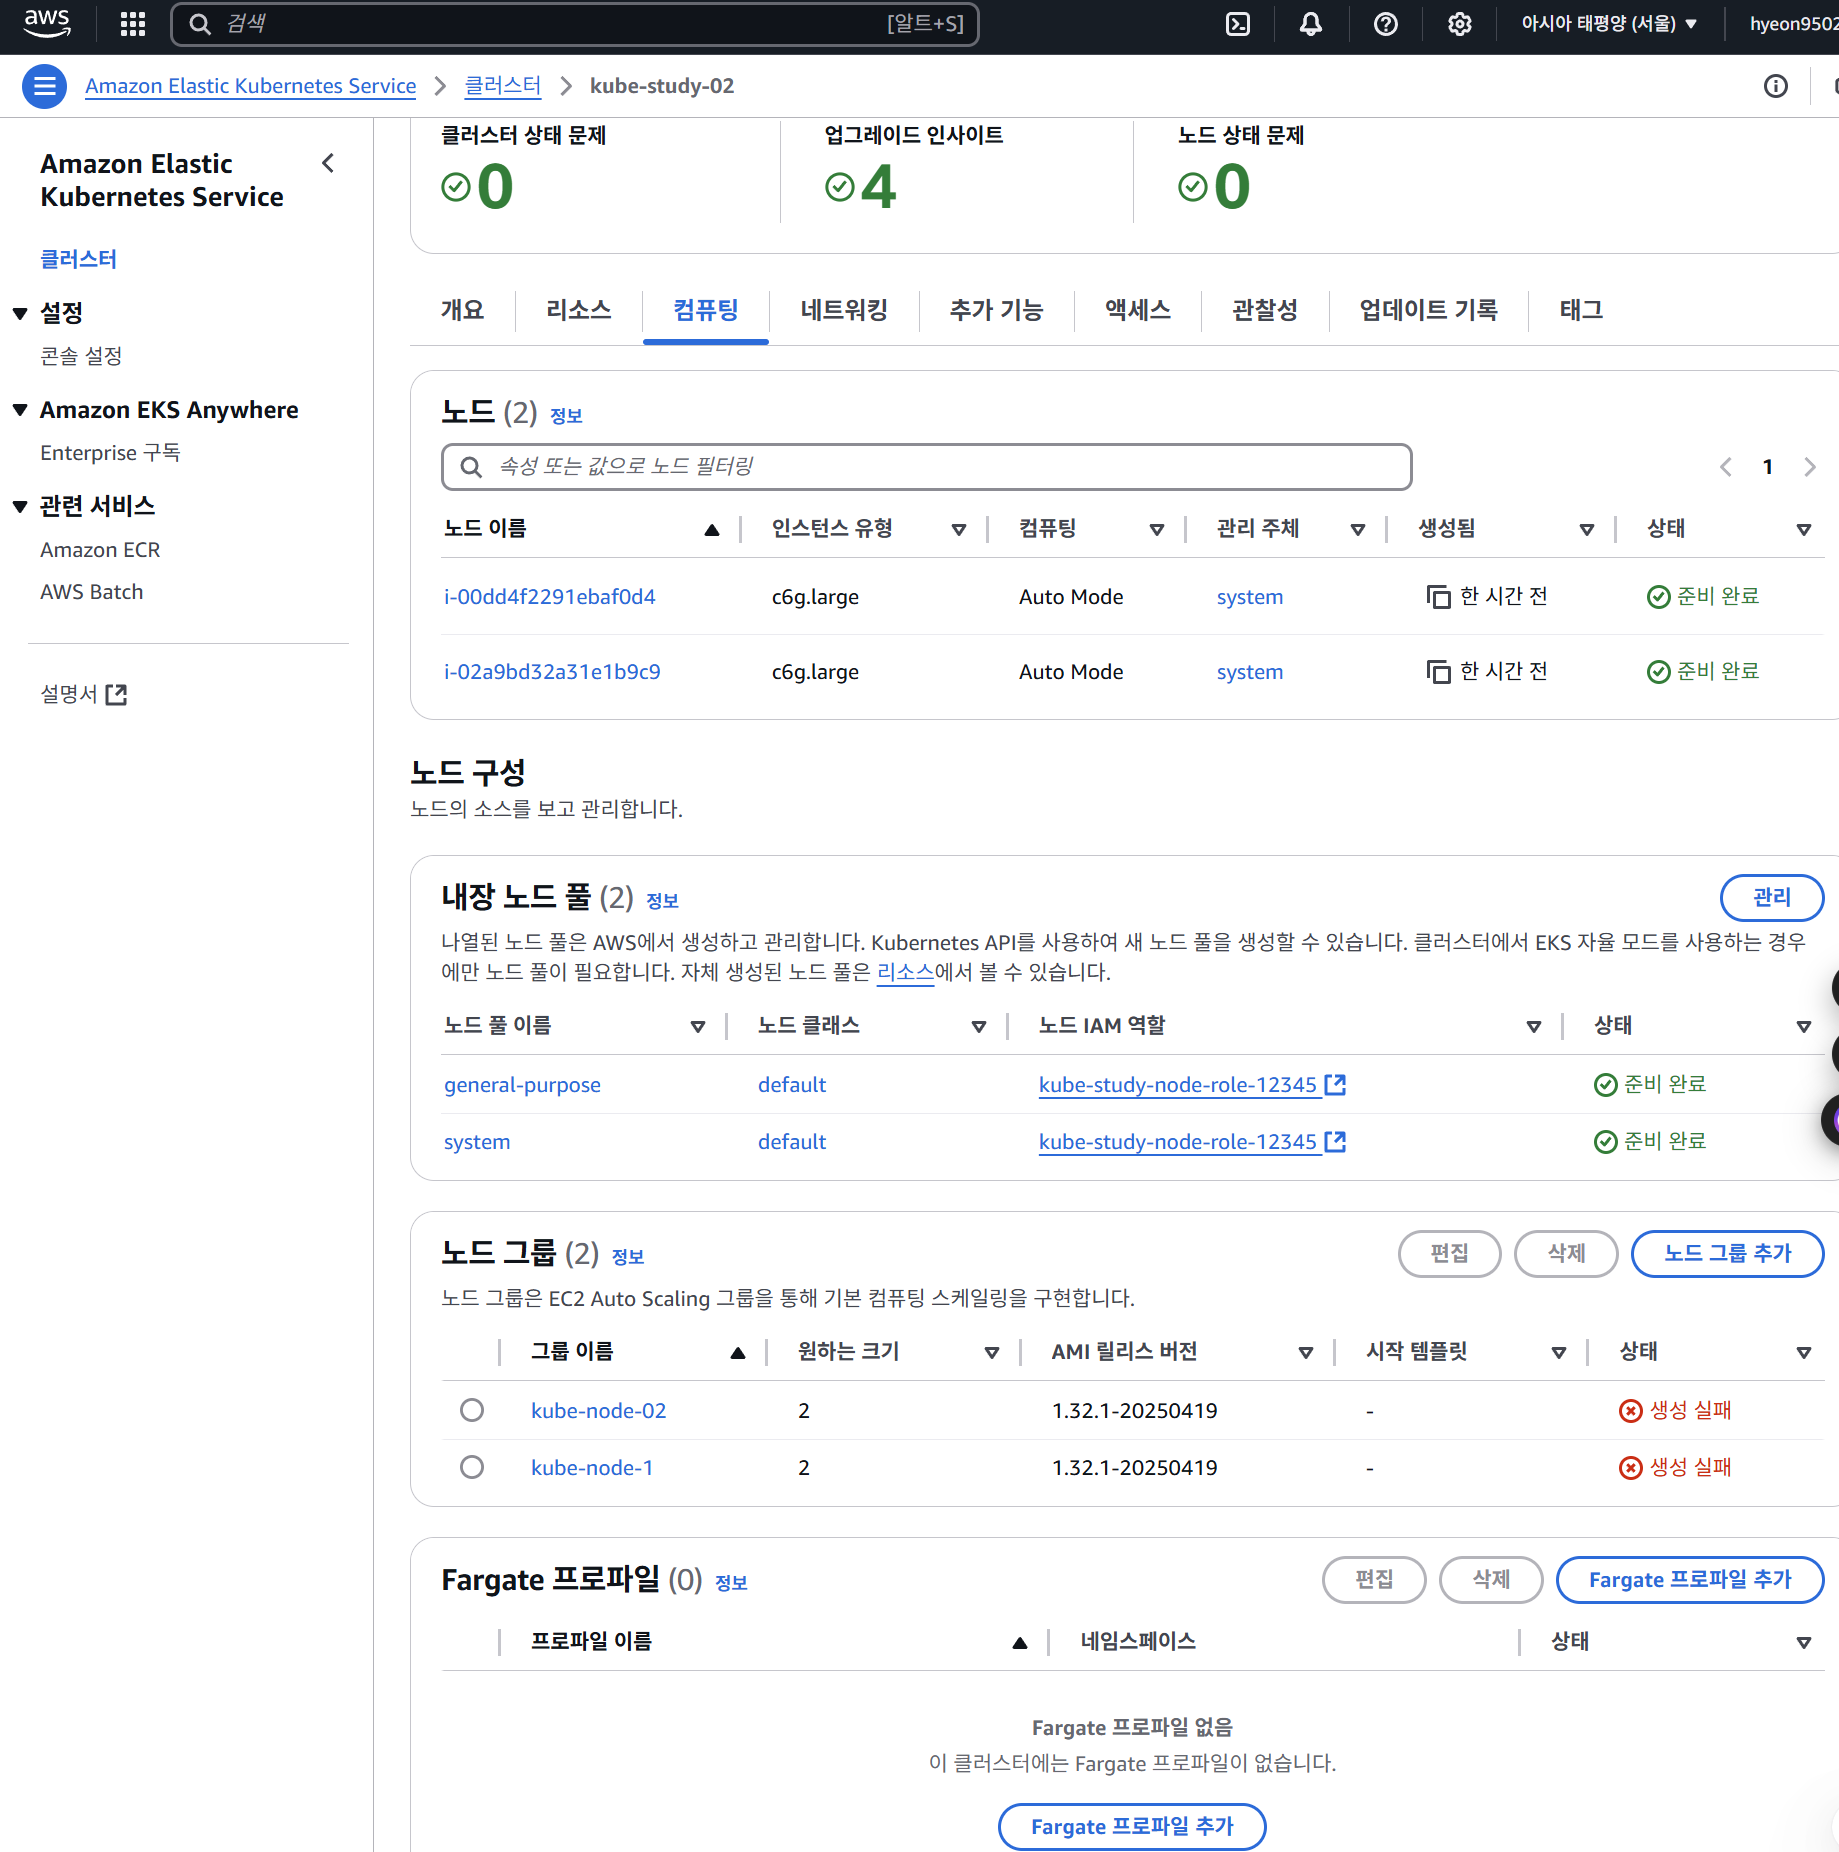The width and height of the screenshot is (1839, 1852).
Task: Sort Fargate profiles by profile name arrow
Action: click(1020, 1643)
